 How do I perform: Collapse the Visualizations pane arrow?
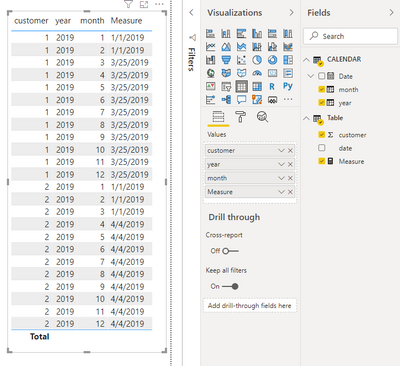point(291,13)
